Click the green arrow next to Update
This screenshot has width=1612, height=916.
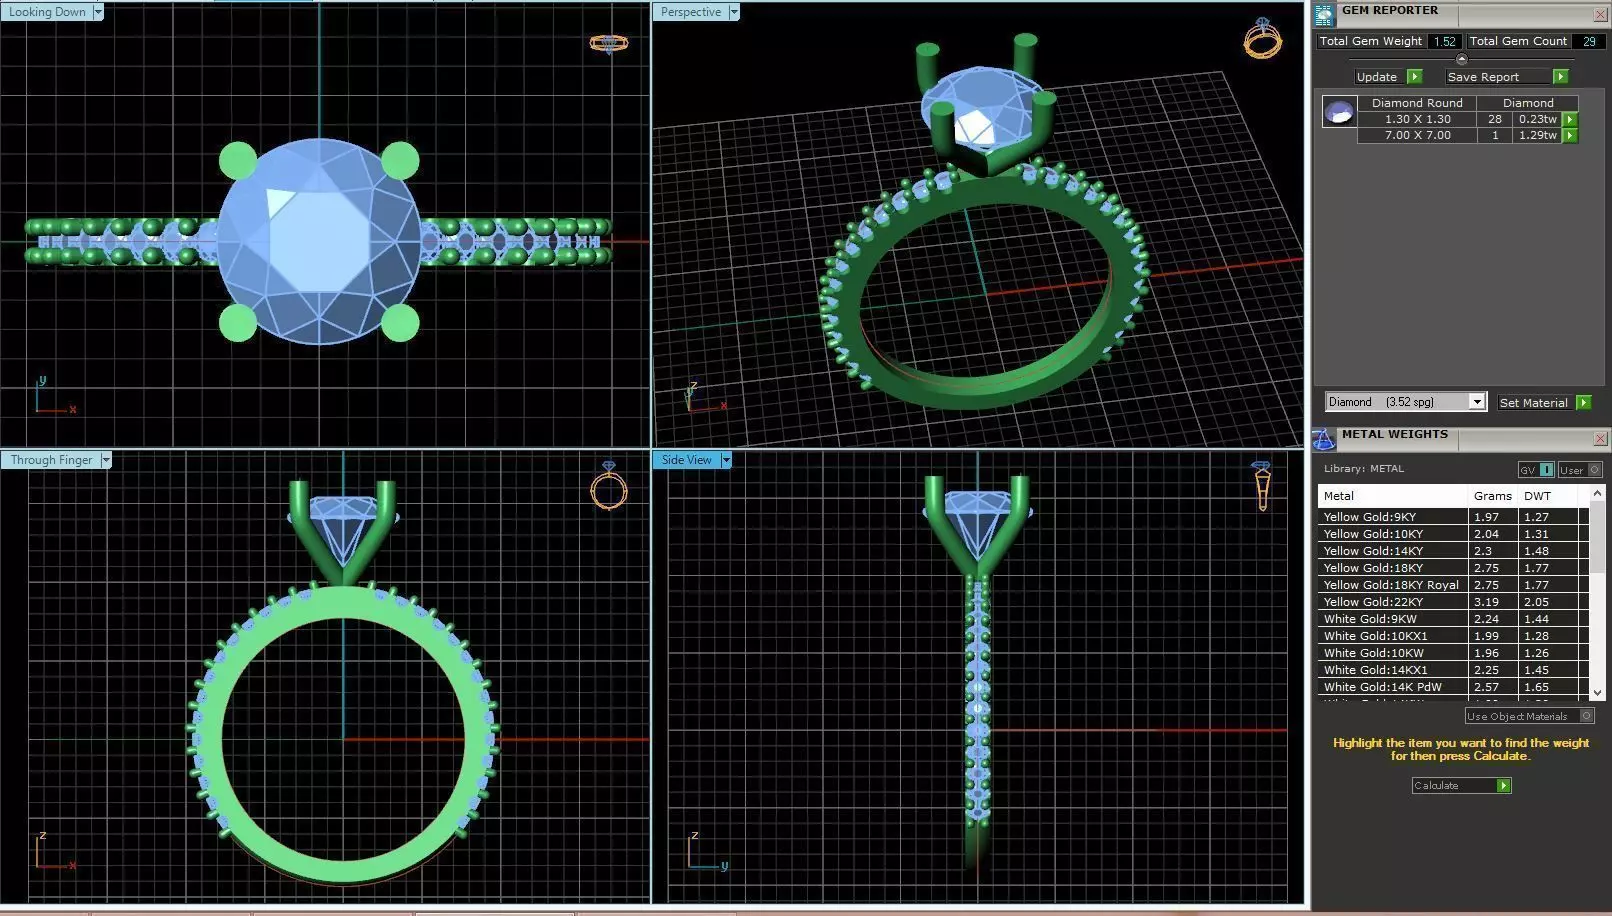pos(1414,77)
